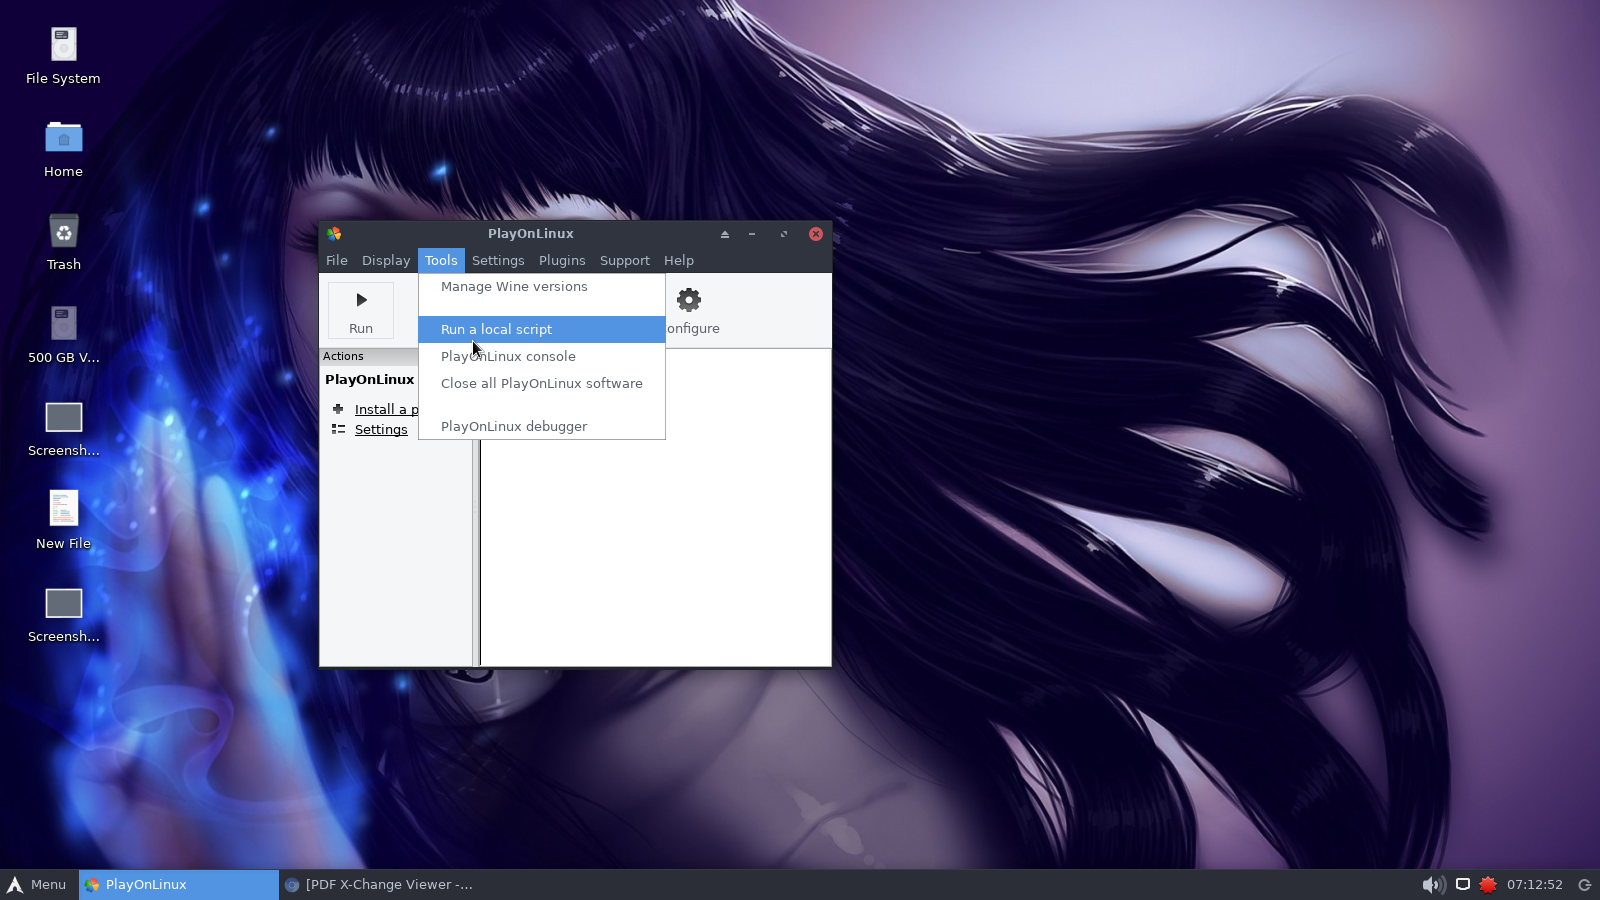This screenshot has height=900, width=1600.
Task: Click Install a program link
Action: point(386,410)
